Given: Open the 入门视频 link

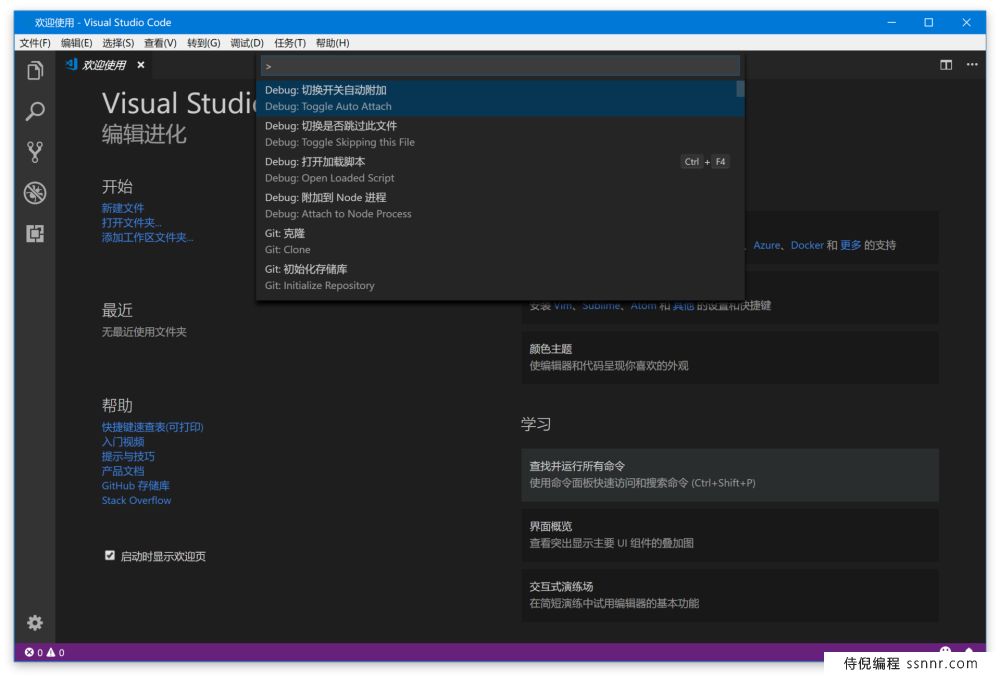Looking at the screenshot, I should tap(122, 441).
